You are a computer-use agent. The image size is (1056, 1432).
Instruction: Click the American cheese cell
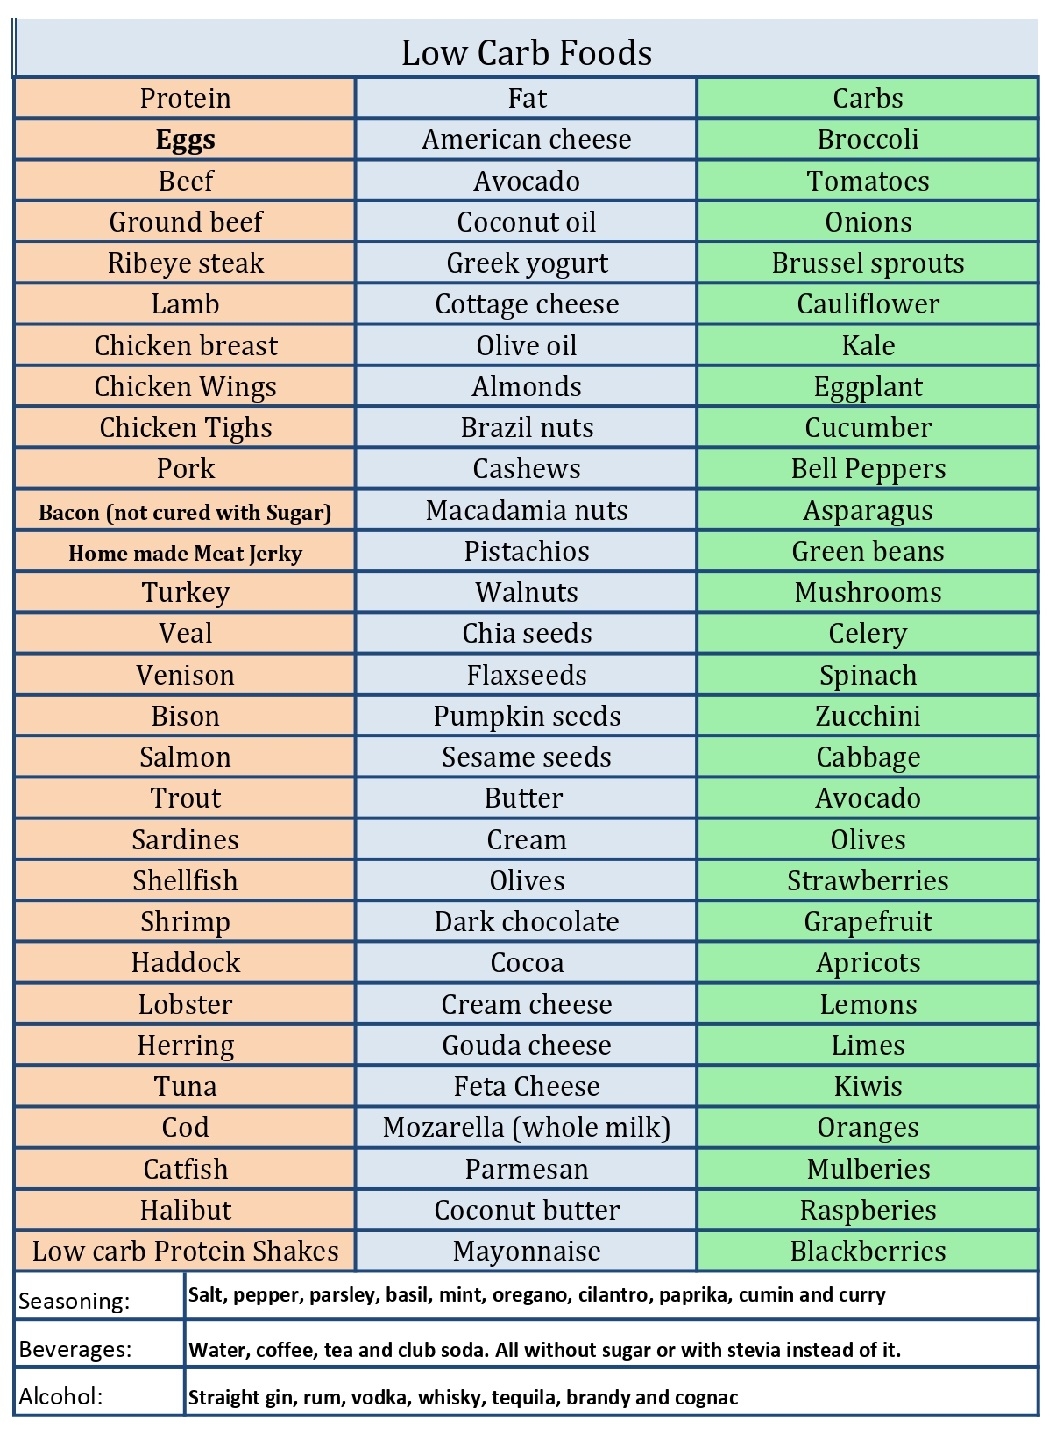click(526, 139)
